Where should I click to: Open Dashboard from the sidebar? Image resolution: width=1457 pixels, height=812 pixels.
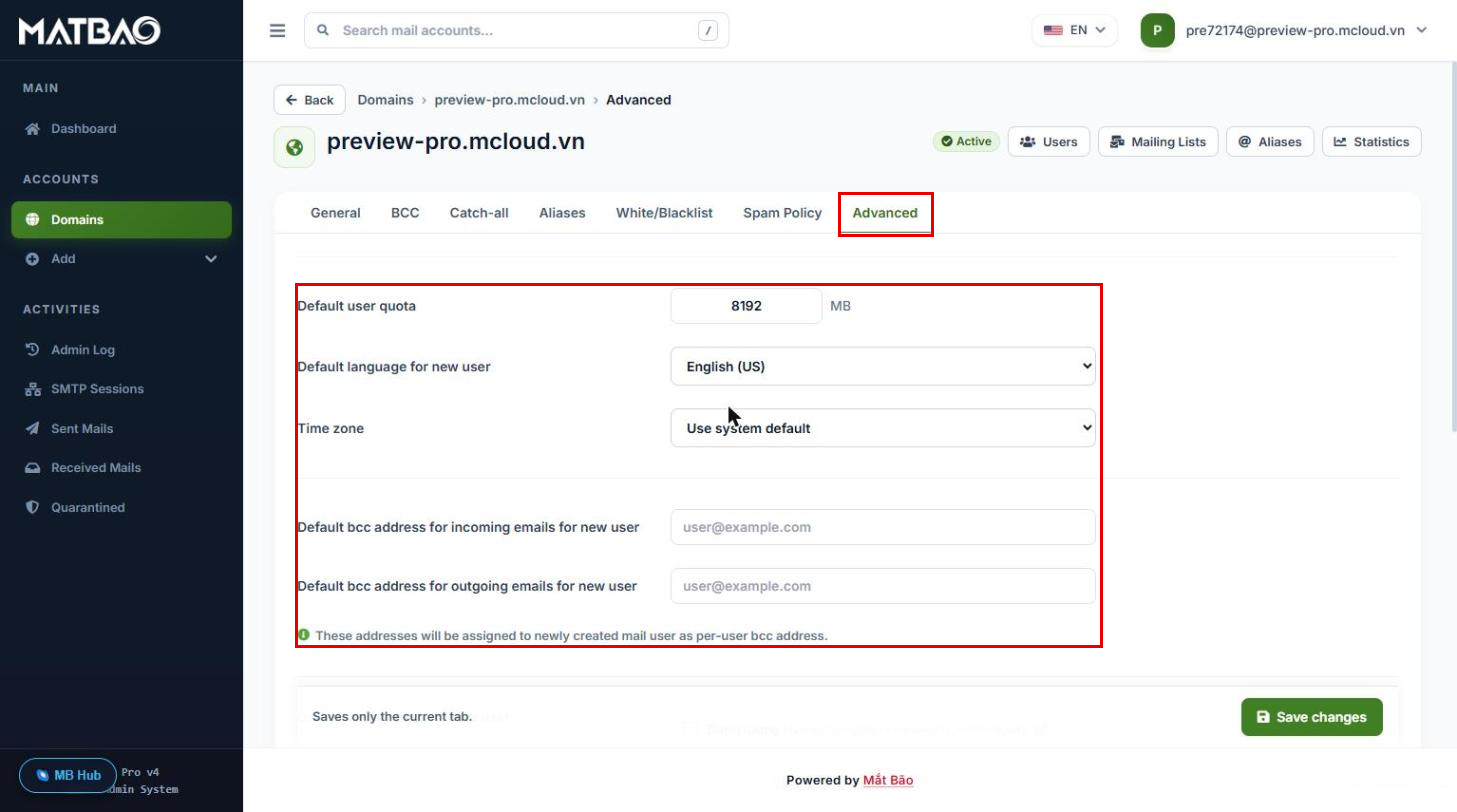click(121, 129)
